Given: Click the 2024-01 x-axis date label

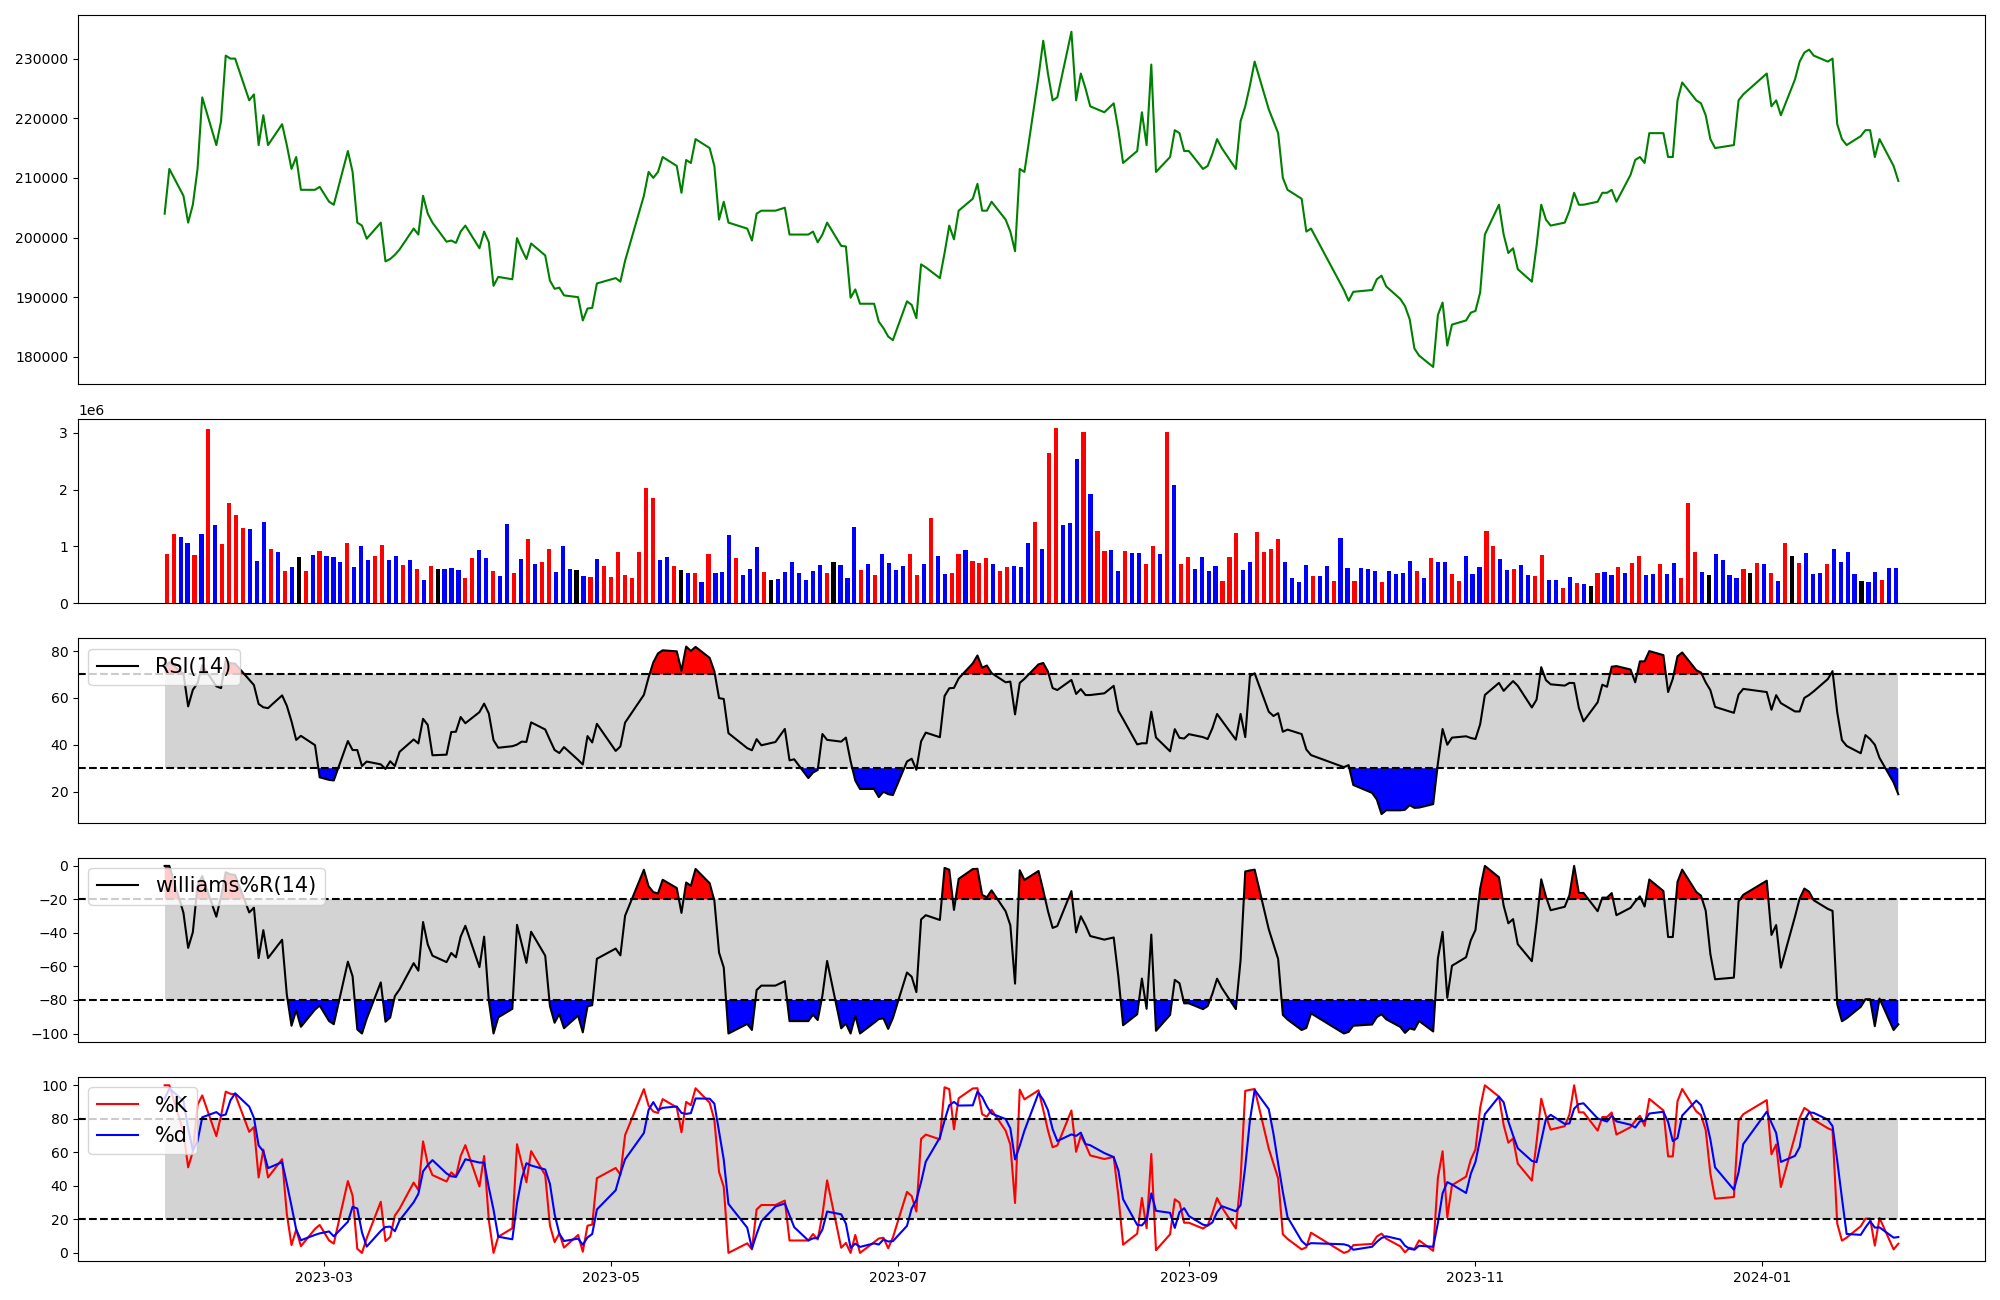Looking at the screenshot, I should pos(1762,1277).
